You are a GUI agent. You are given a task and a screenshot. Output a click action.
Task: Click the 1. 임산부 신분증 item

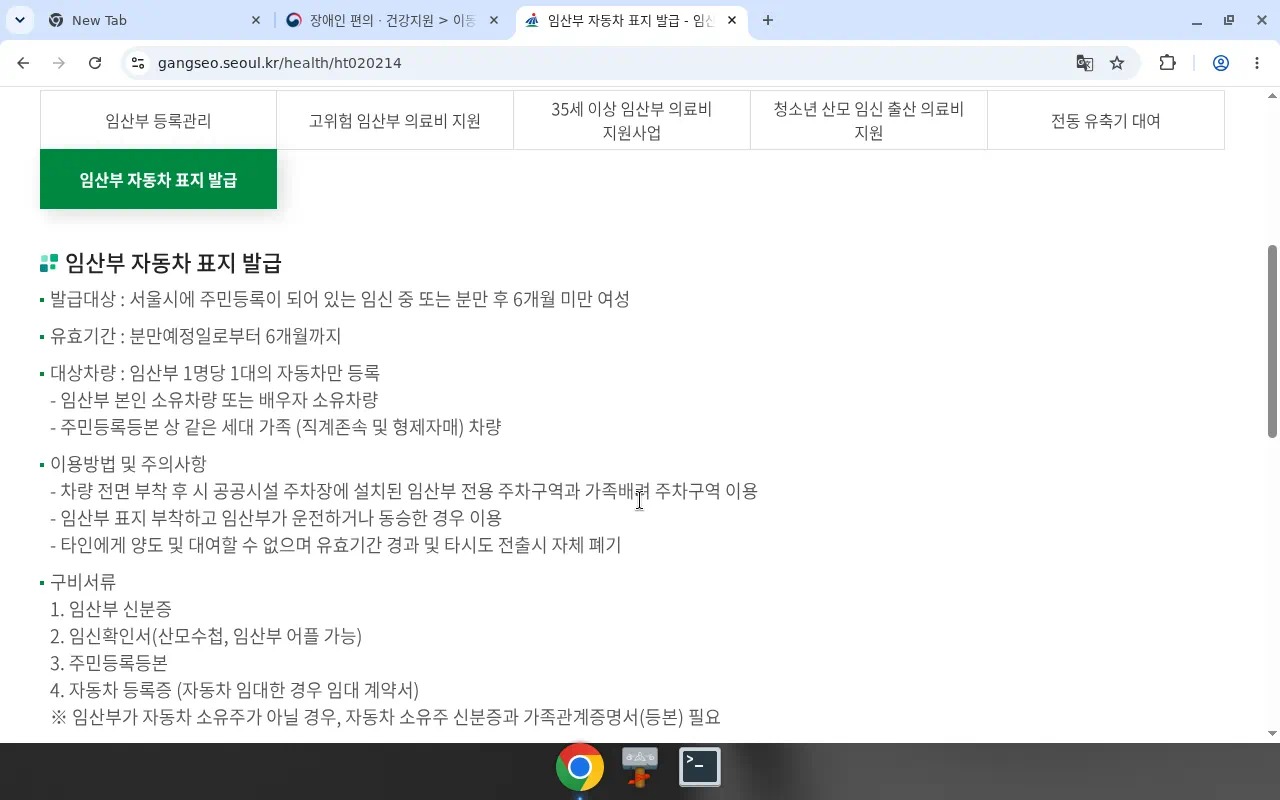coord(111,609)
